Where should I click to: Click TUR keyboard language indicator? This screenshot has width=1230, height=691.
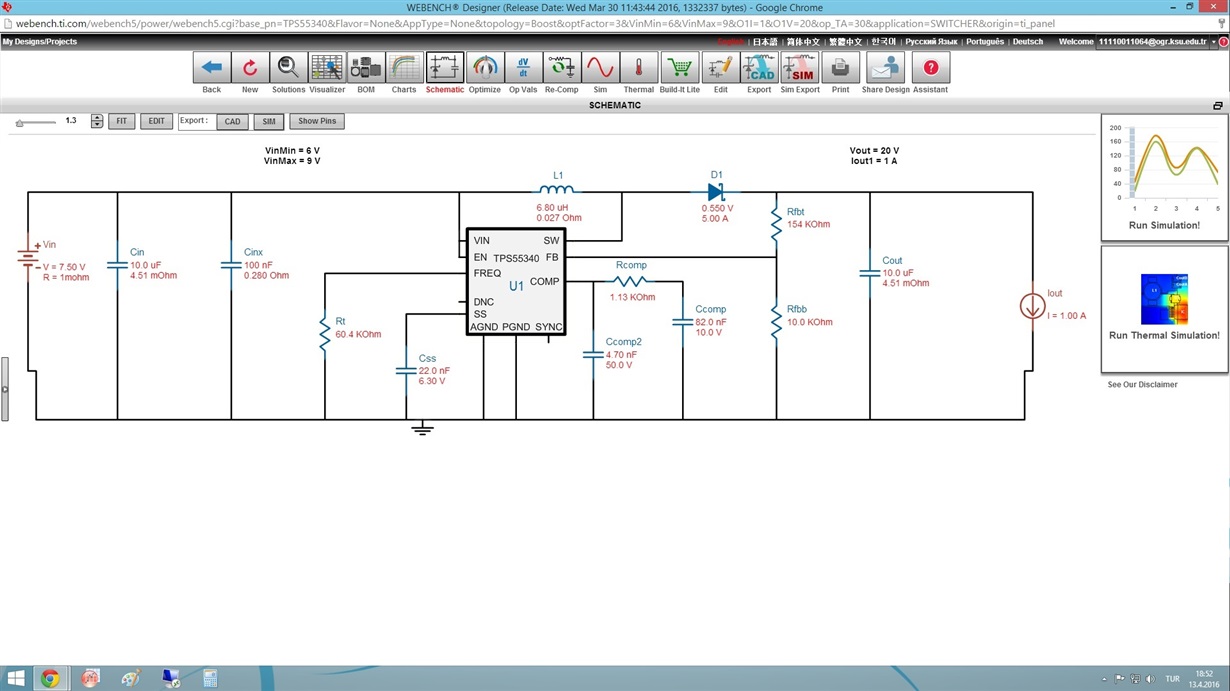point(1172,679)
